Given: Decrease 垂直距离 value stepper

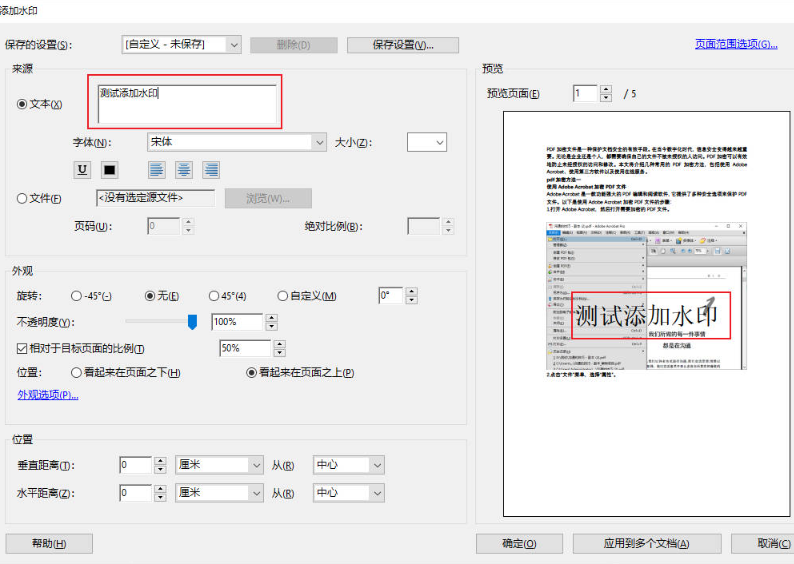Looking at the screenshot, I should click(x=161, y=469).
